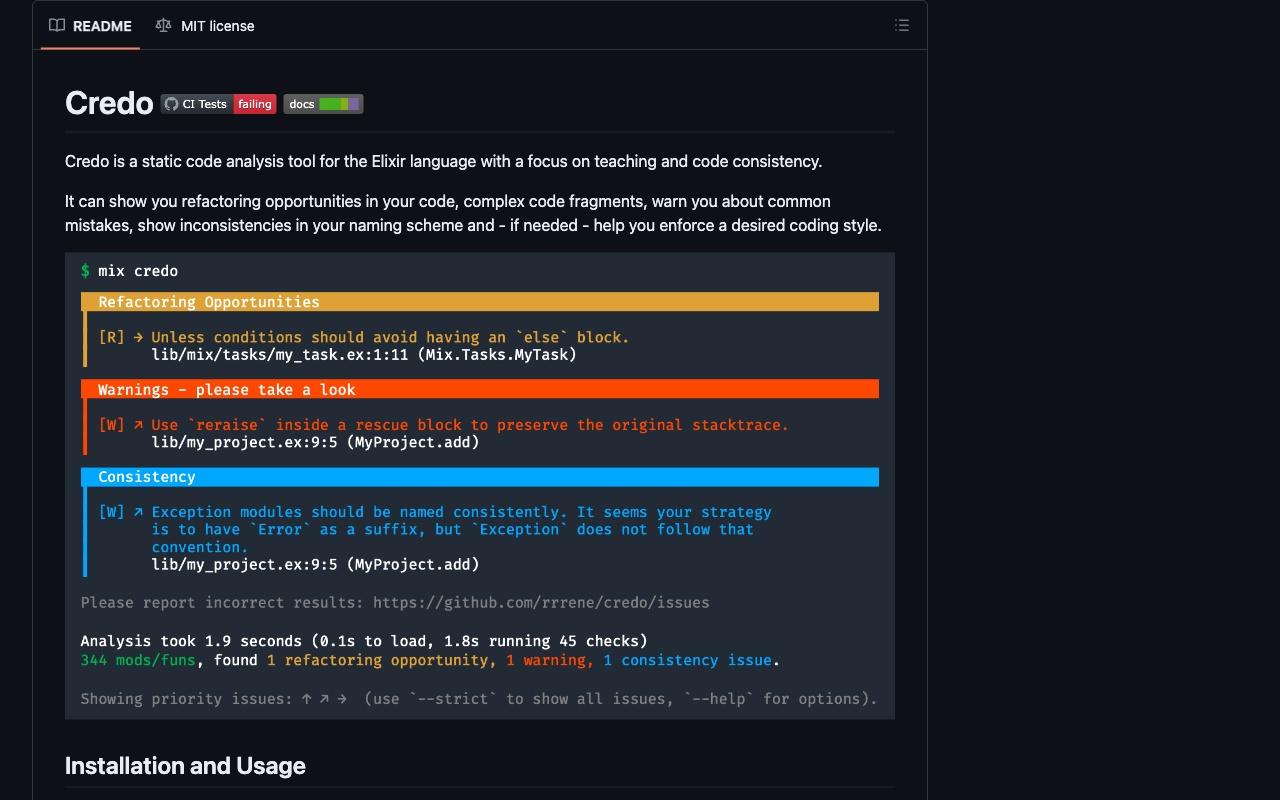The height and width of the screenshot is (800, 1280).
Task: Click the Refactoring Opportunities banner in the screenshot
Action: [480, 302]
